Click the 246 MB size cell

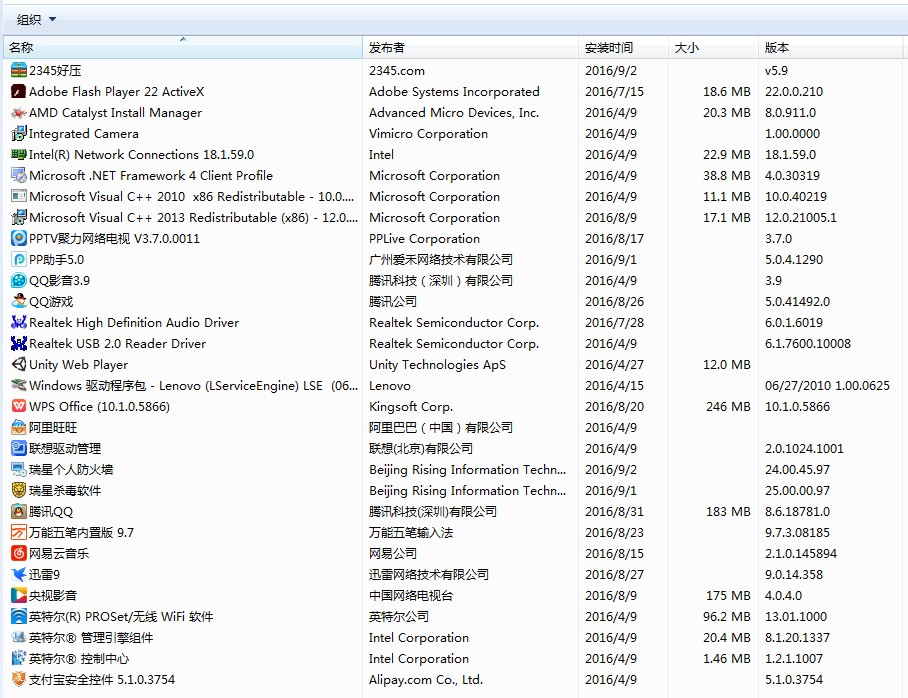point(728,407)
